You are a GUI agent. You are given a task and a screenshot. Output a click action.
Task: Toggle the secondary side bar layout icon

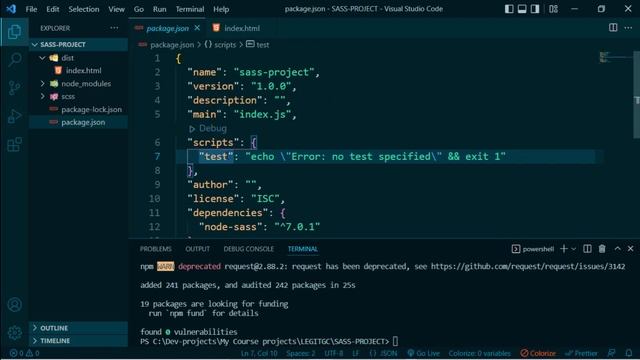tap(535, 9)
